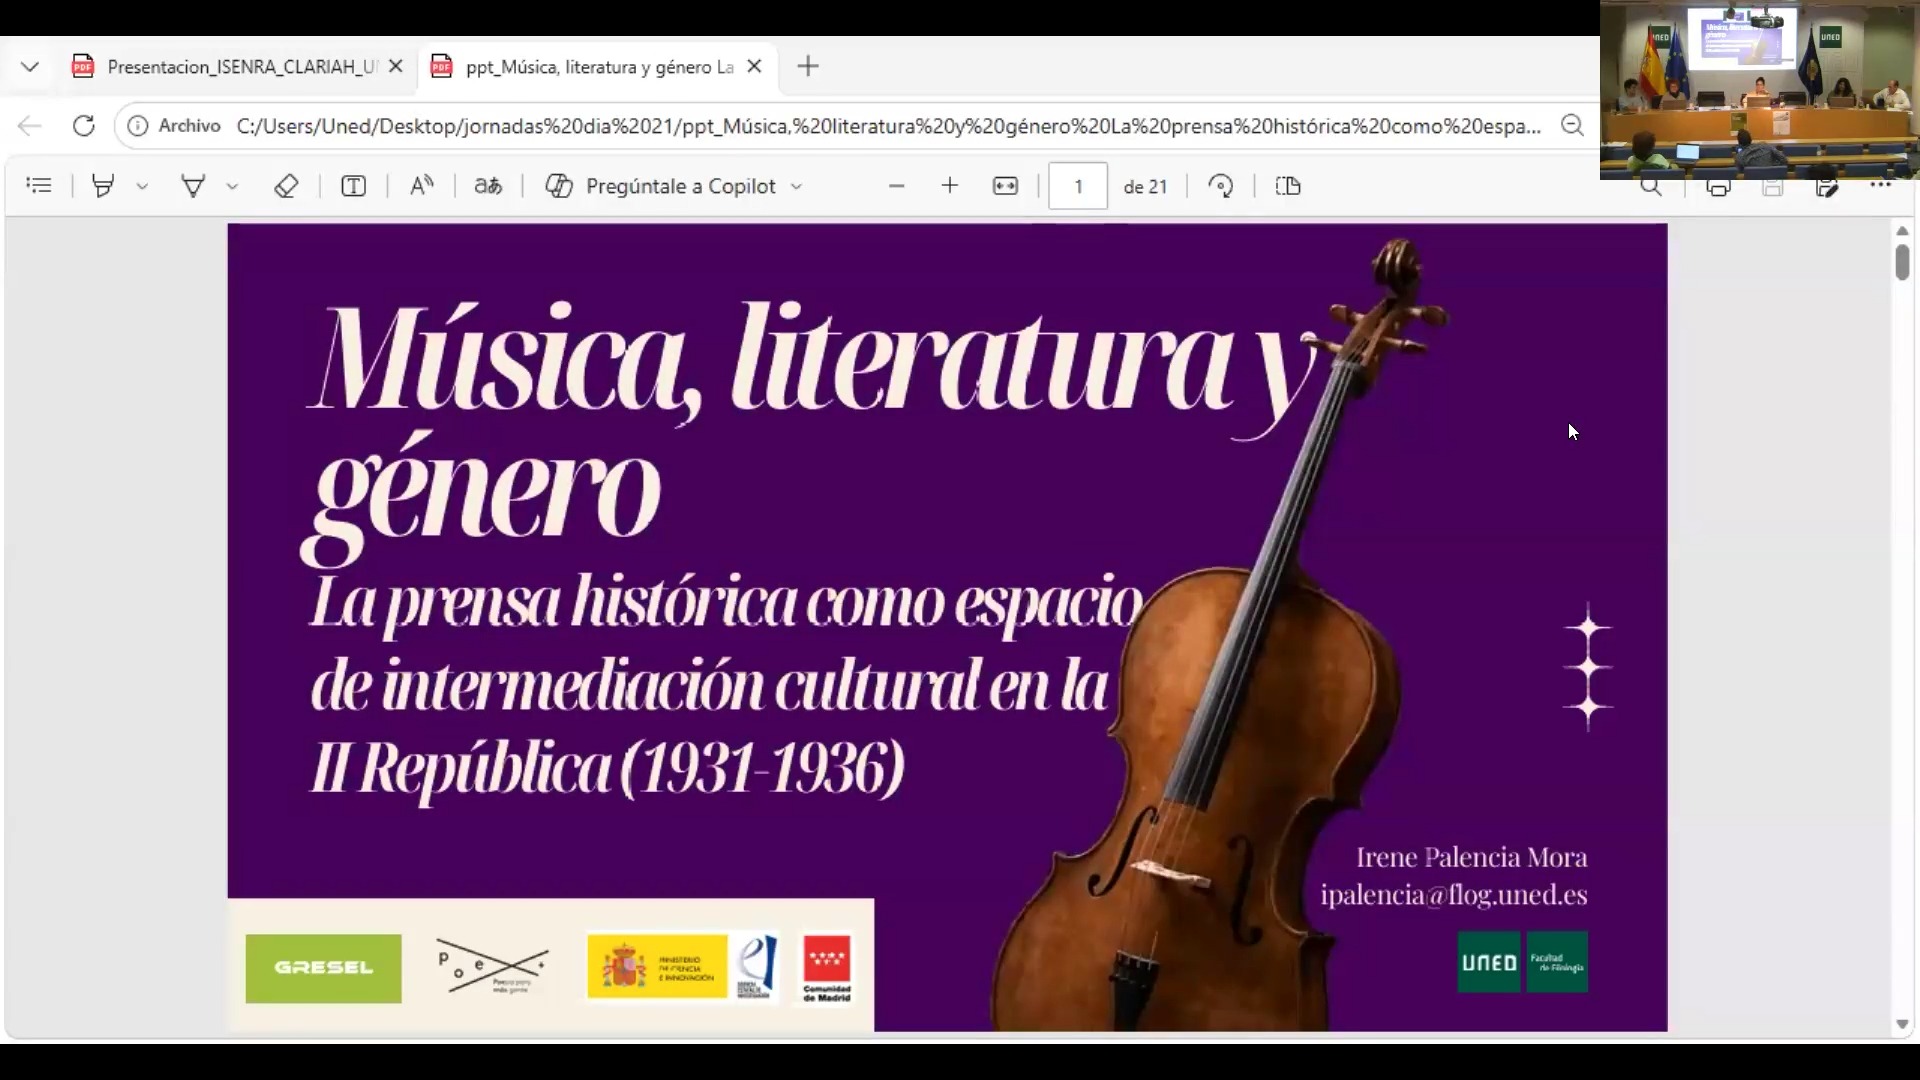
Task: Save the PDF document
Action: click(x=1773, y=188)
